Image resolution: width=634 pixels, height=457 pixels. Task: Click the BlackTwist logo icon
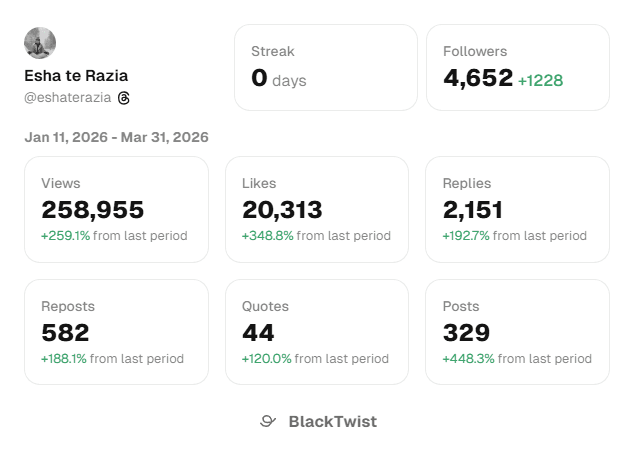click(x=268, y=422)
